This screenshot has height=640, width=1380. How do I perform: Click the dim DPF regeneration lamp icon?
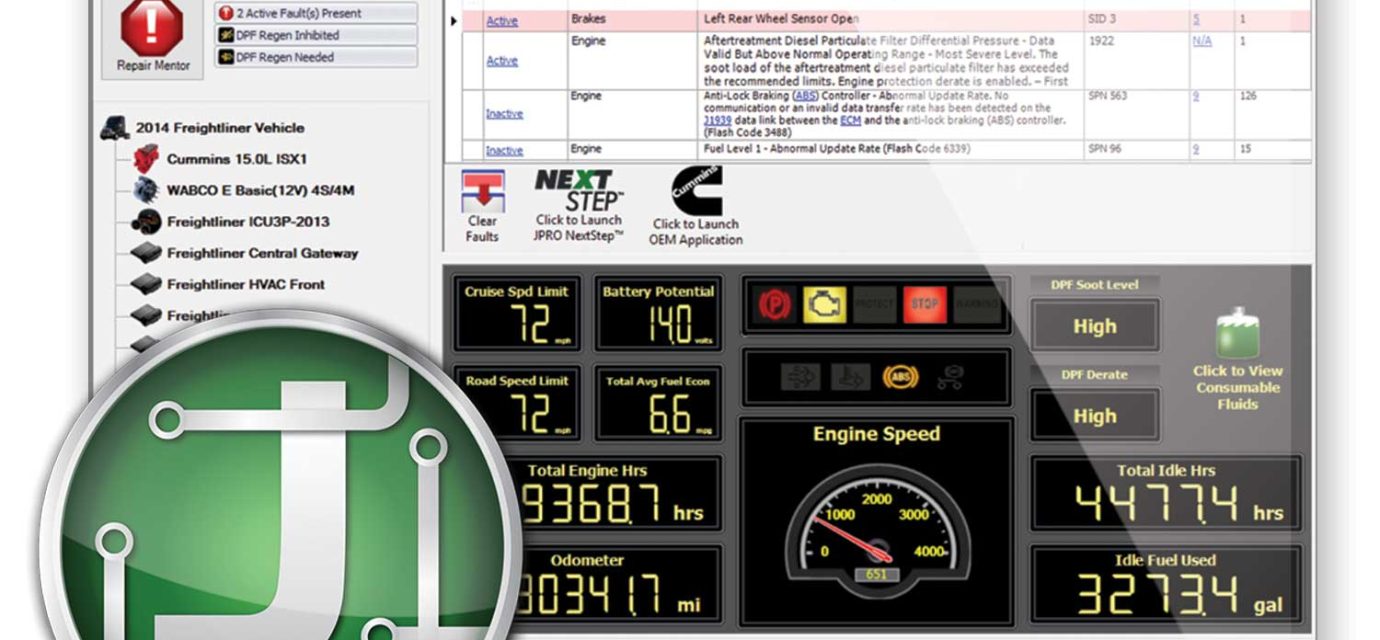pyautogui.click(x=800, y=377)
